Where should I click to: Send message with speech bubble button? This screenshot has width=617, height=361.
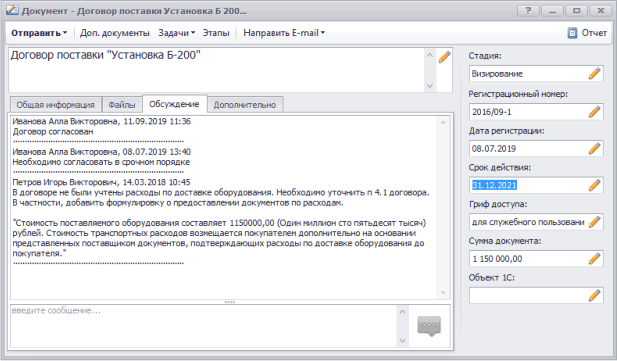click(x=429, y=326)
